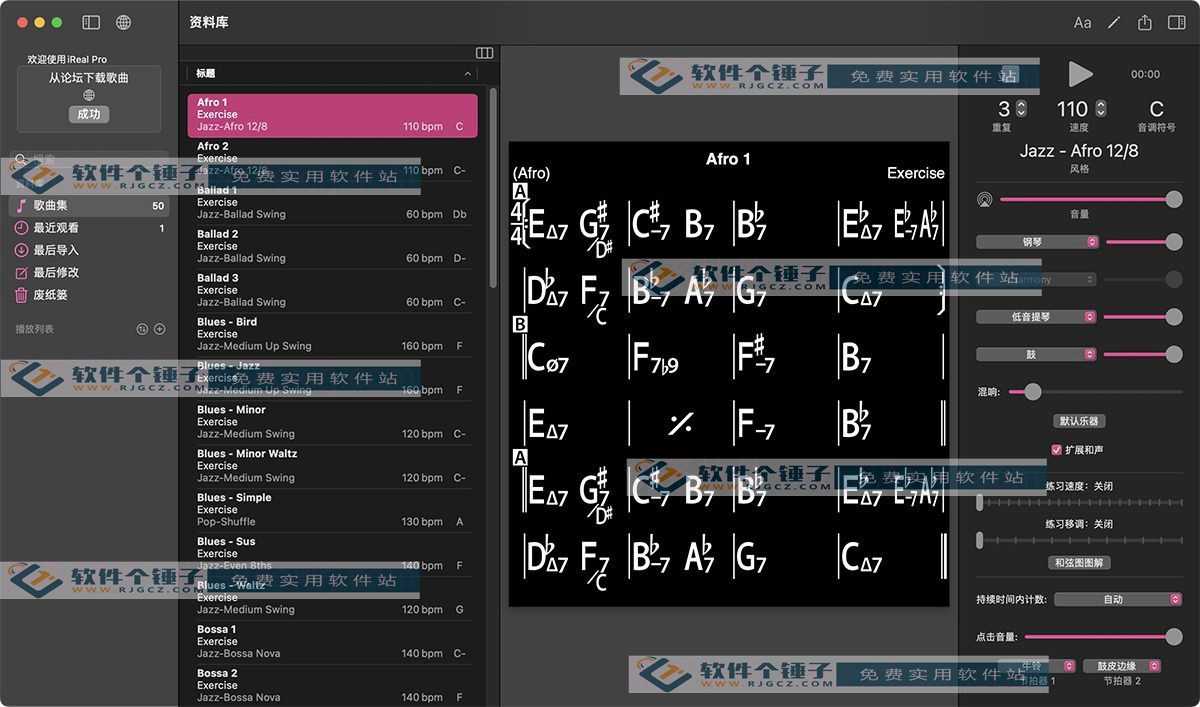The height and width of the screenshot is (707, 1200).
Task: Change the key signature C
Action: [x=1156, y=109]
